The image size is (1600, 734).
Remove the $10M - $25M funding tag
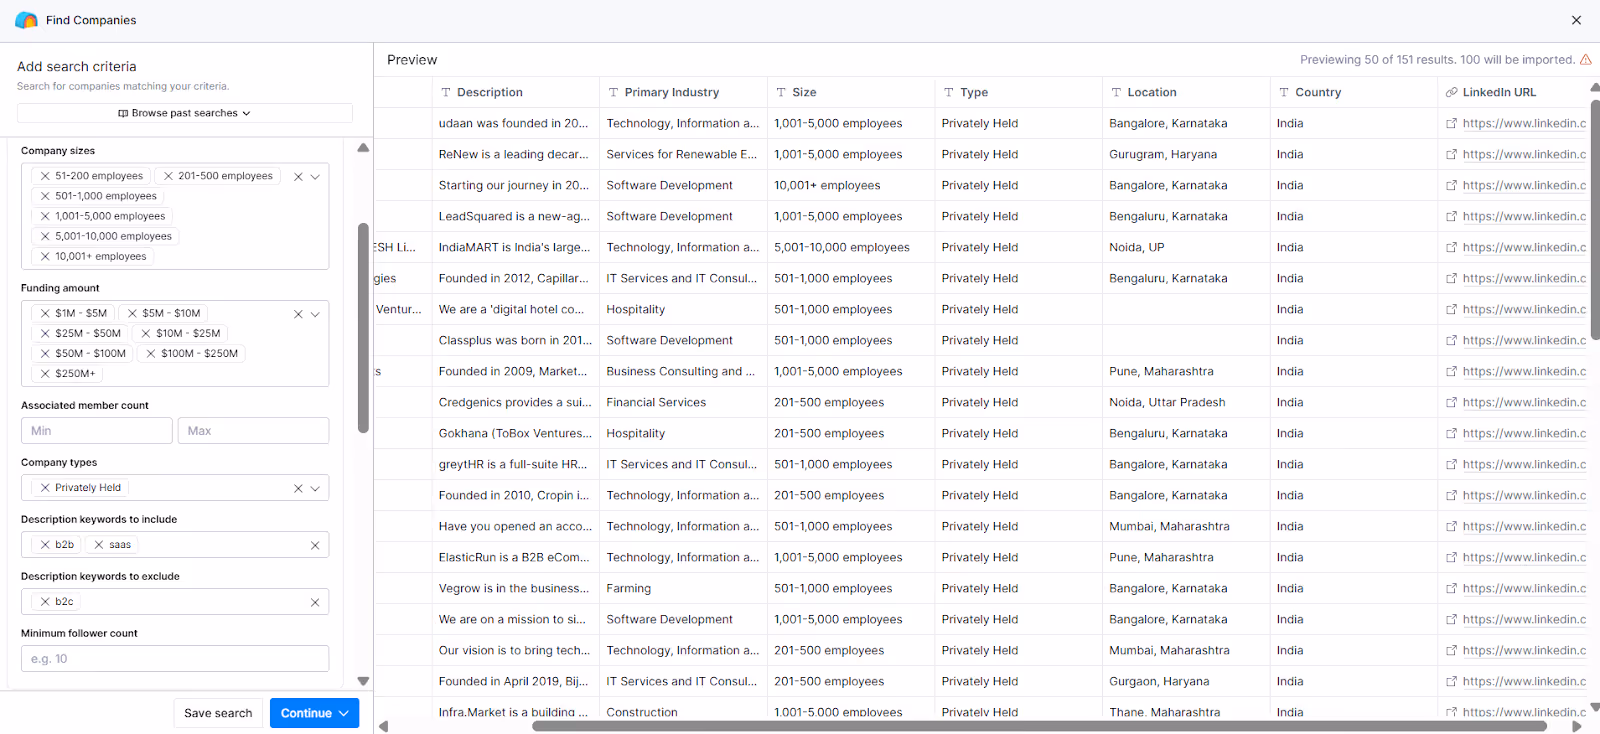click(x=146, y=333)
